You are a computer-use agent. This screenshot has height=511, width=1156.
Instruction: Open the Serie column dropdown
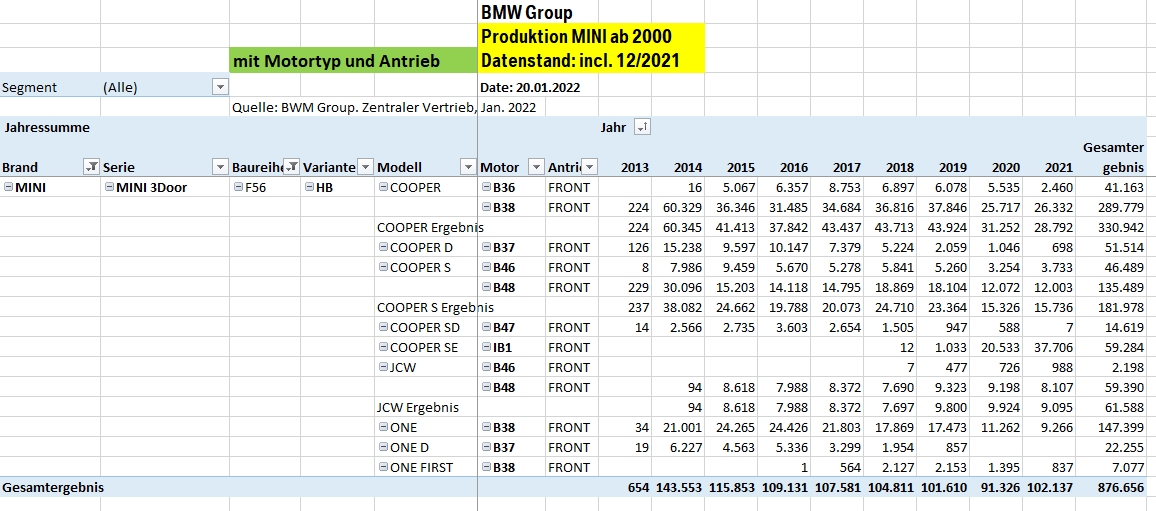coord(219,167)
